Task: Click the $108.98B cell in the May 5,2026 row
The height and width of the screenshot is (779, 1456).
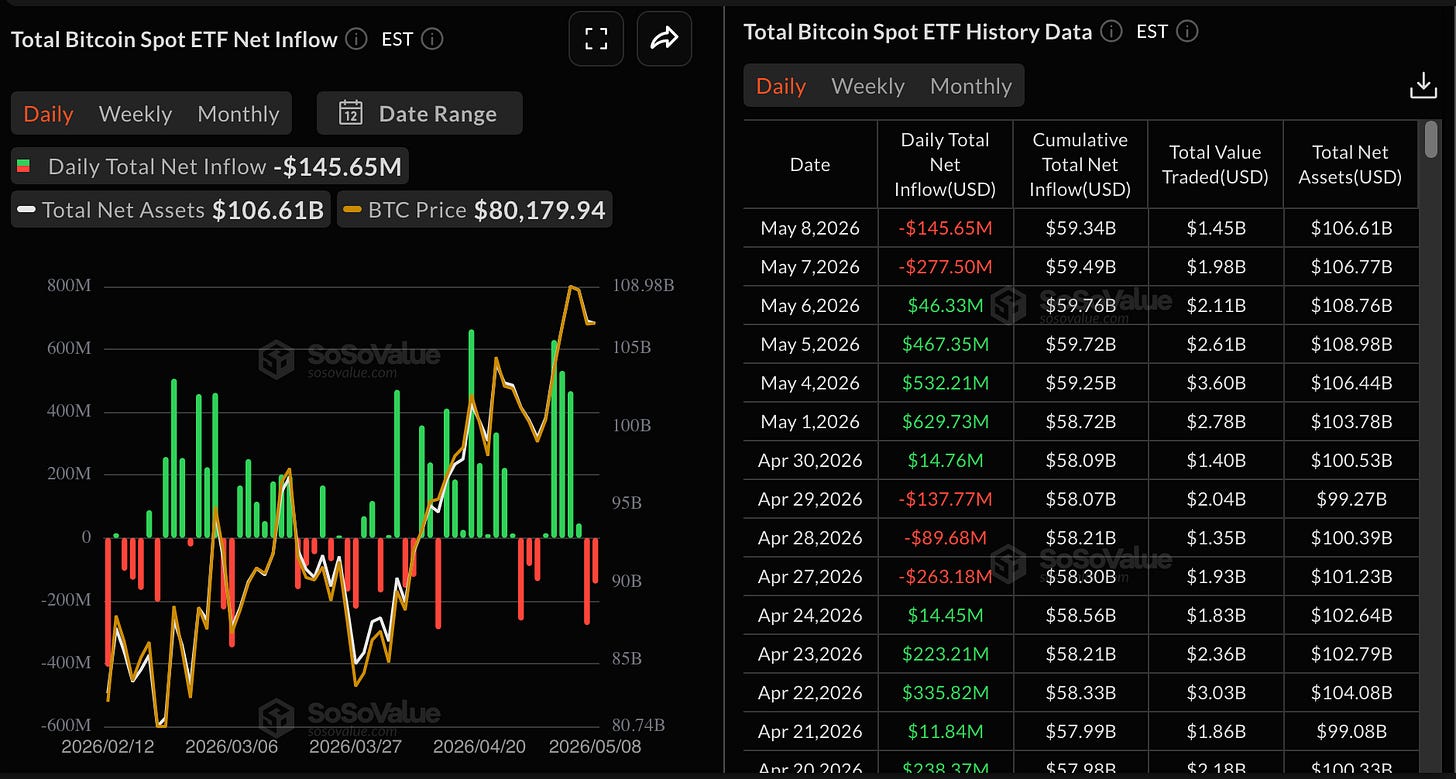Action: (x=1351, y=344)
